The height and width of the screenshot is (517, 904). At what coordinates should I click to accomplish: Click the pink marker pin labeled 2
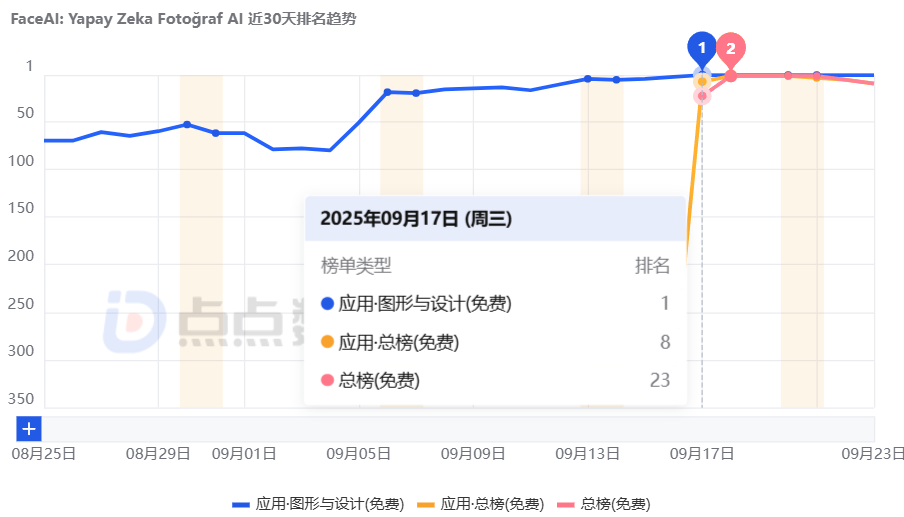tap(730, 50)
